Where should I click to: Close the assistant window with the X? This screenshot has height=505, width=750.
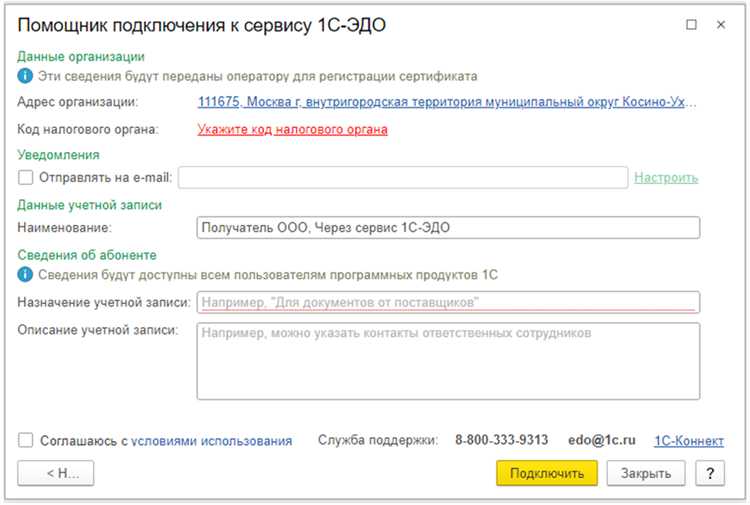pos(721,24)
